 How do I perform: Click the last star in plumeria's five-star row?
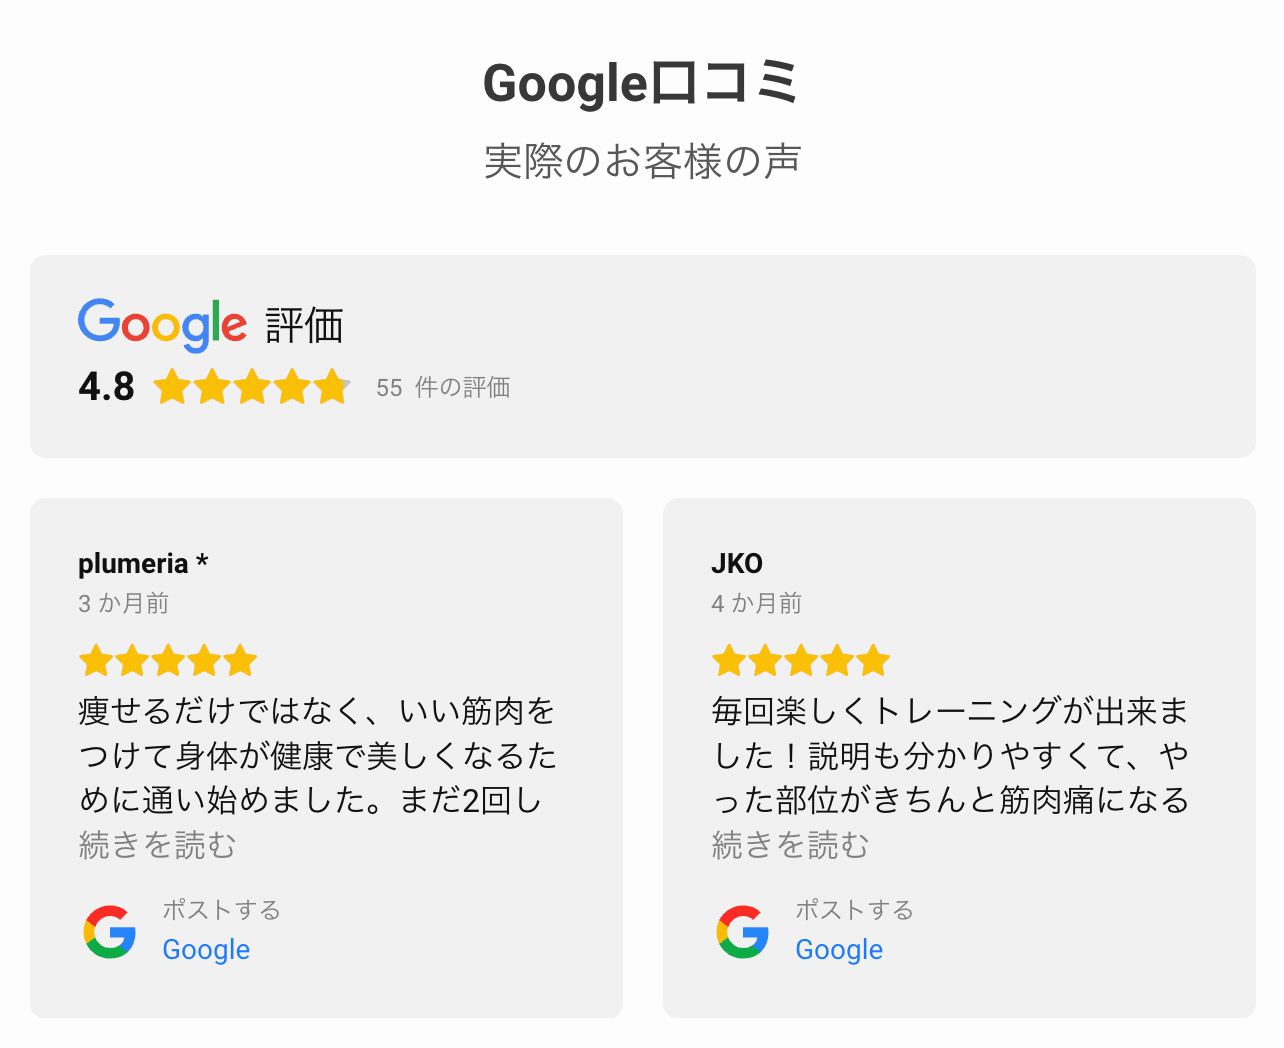[241, 660]
